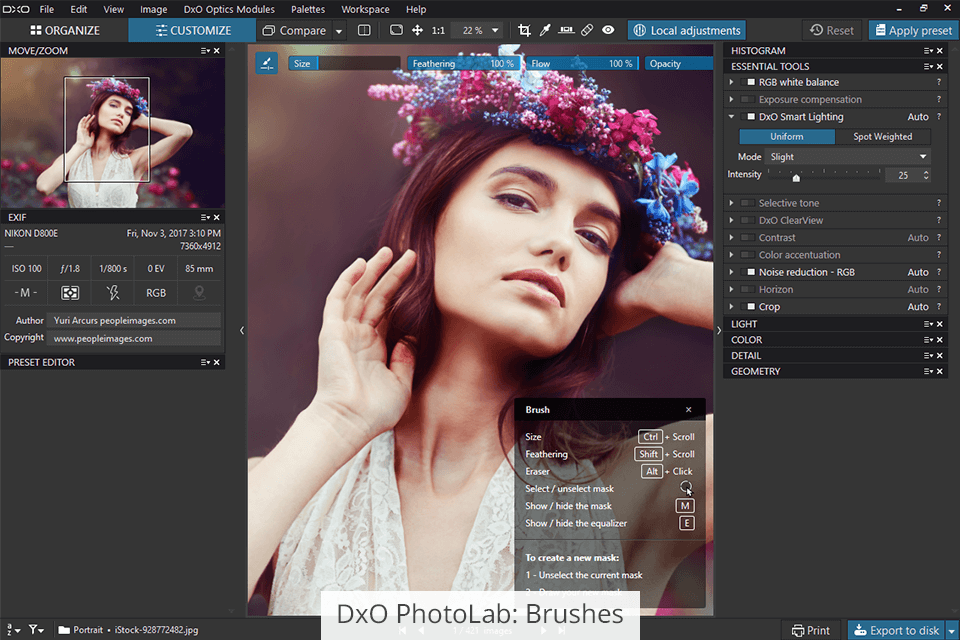The width and height of the screenshot is (960, 640).
Task: Pick the white balance eyedropper tool
Action: [x=545, y=30]
